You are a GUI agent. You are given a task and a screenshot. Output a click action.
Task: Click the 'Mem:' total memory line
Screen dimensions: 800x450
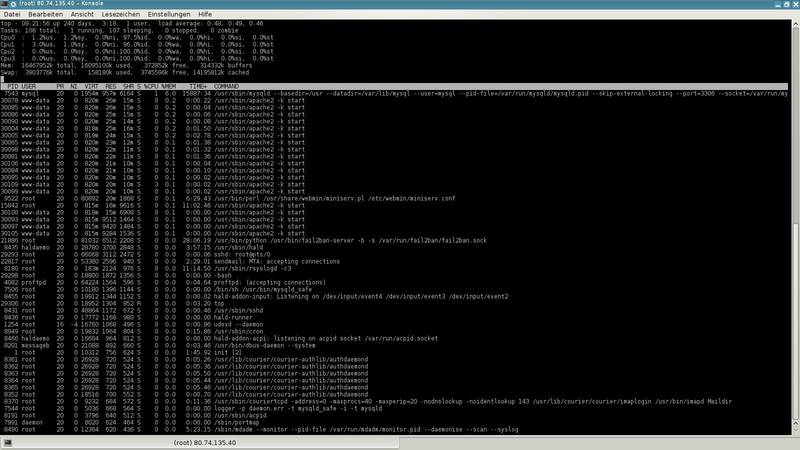tap(127, 66)
